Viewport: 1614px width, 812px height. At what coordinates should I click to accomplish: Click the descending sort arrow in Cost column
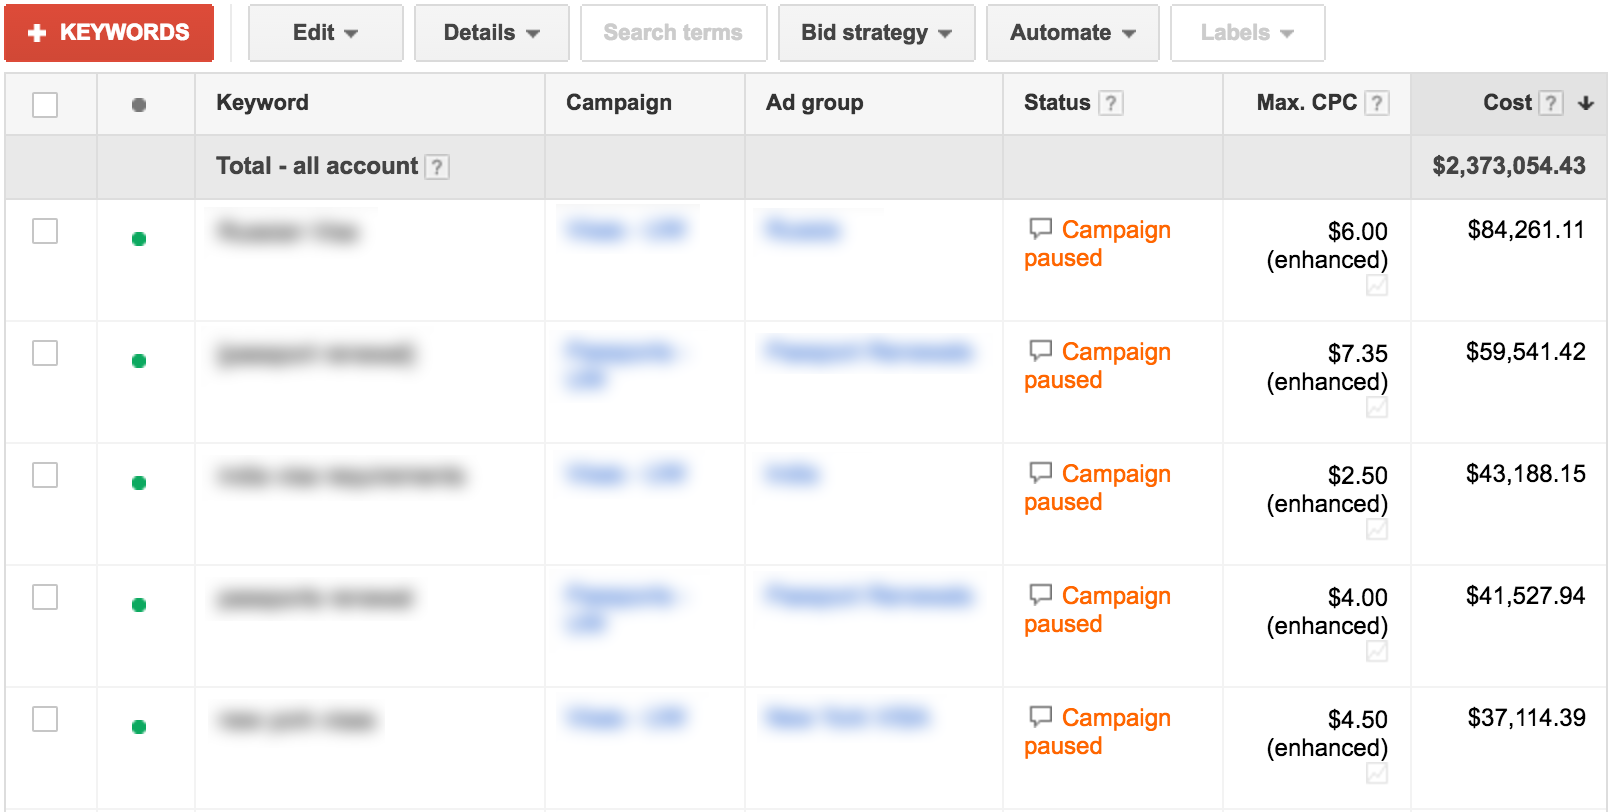1585,103
